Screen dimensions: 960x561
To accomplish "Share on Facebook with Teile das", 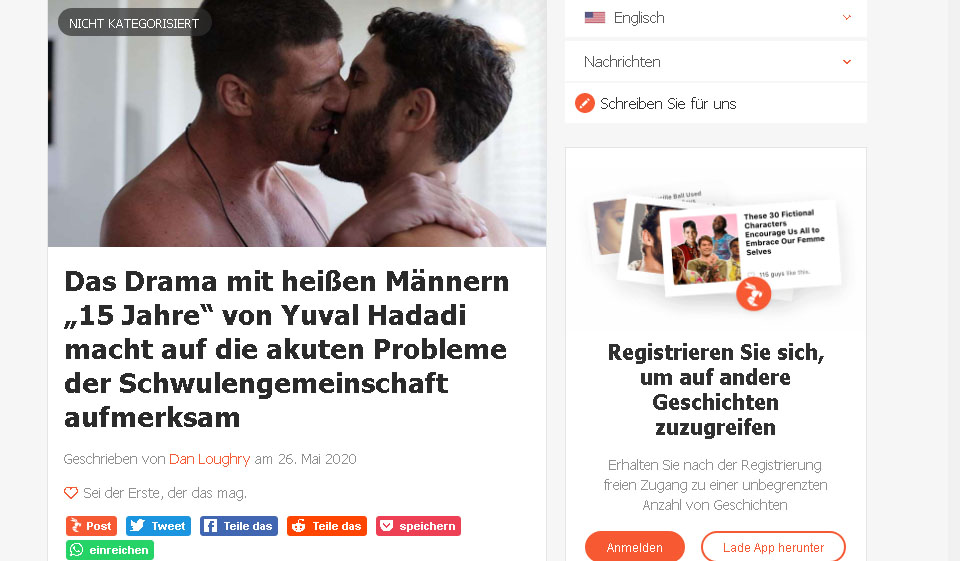I will pos(239,526).
